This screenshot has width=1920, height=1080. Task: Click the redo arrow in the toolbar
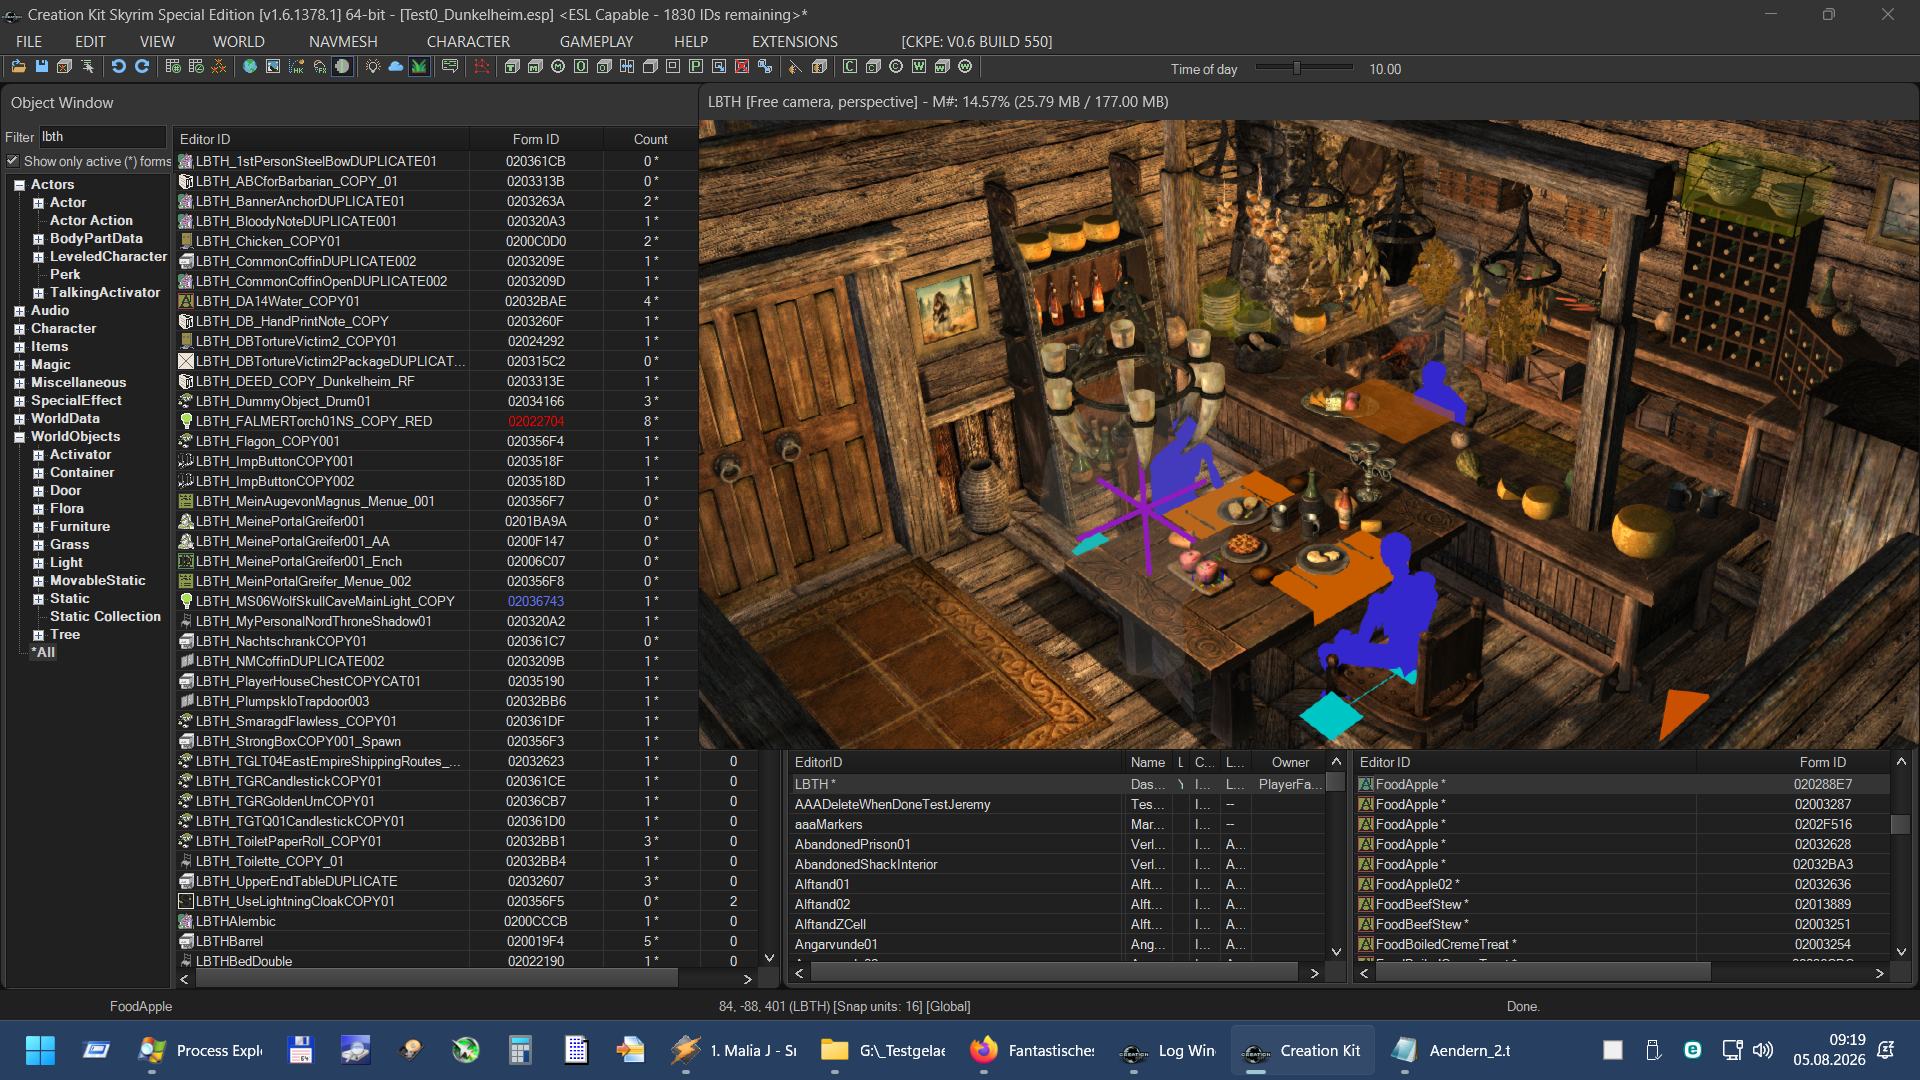click(x=142, y=67)
